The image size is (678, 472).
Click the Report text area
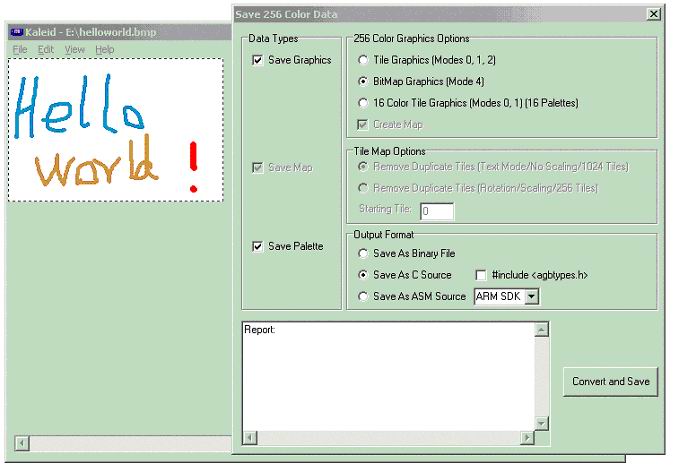click(x=388, y=376)
